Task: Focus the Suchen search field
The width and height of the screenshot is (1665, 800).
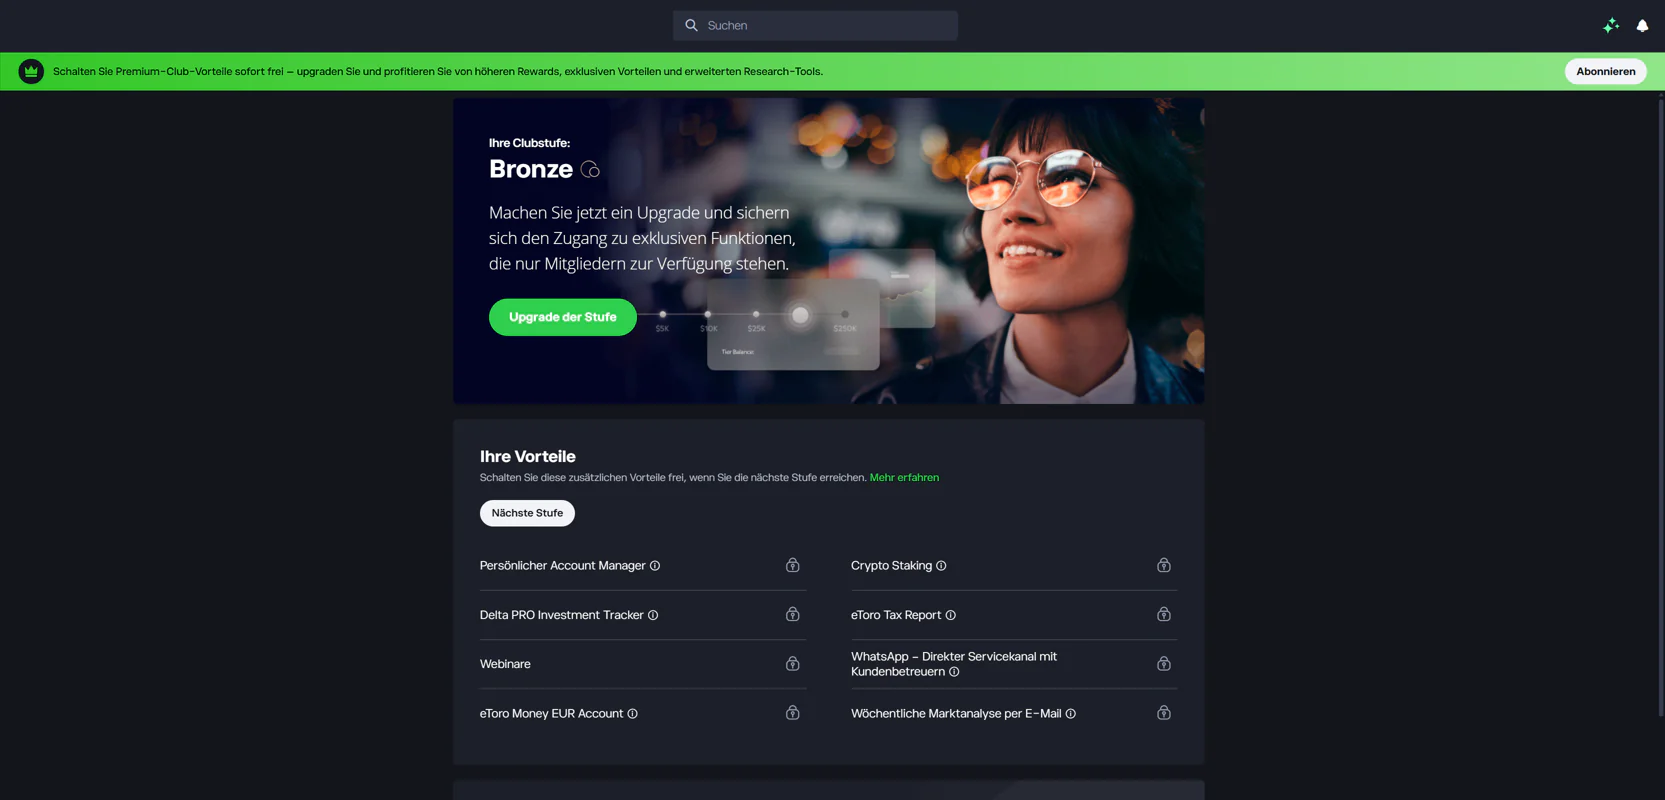Action: [x=815, y=25]
